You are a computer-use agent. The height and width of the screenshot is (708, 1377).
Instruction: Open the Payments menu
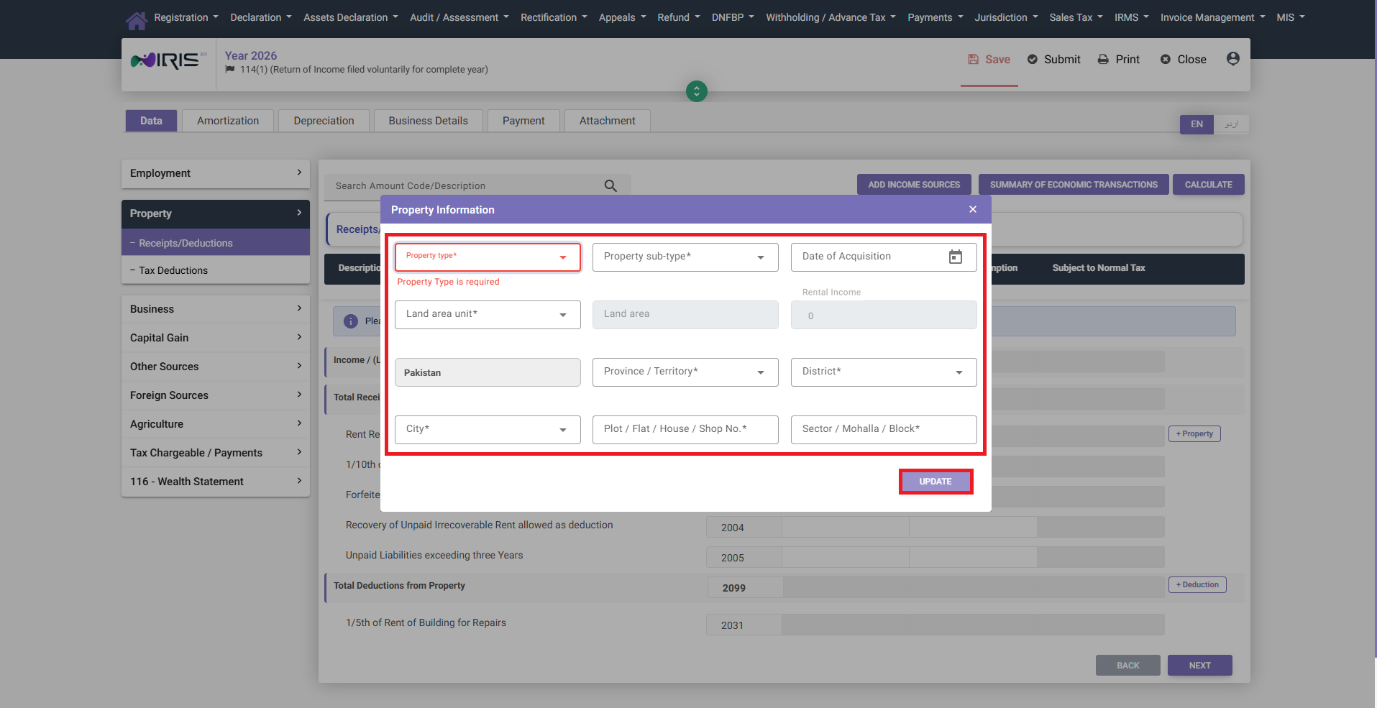935,18
